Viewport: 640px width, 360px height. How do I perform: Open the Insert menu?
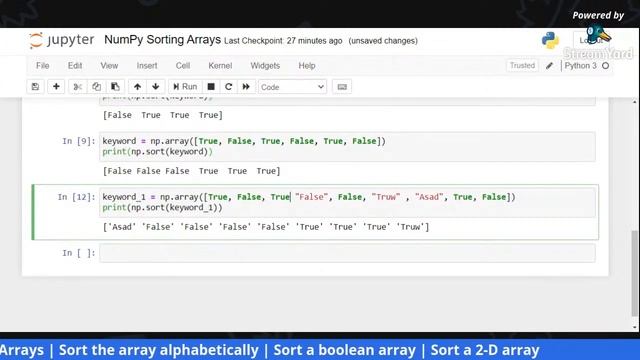point(147,66)
